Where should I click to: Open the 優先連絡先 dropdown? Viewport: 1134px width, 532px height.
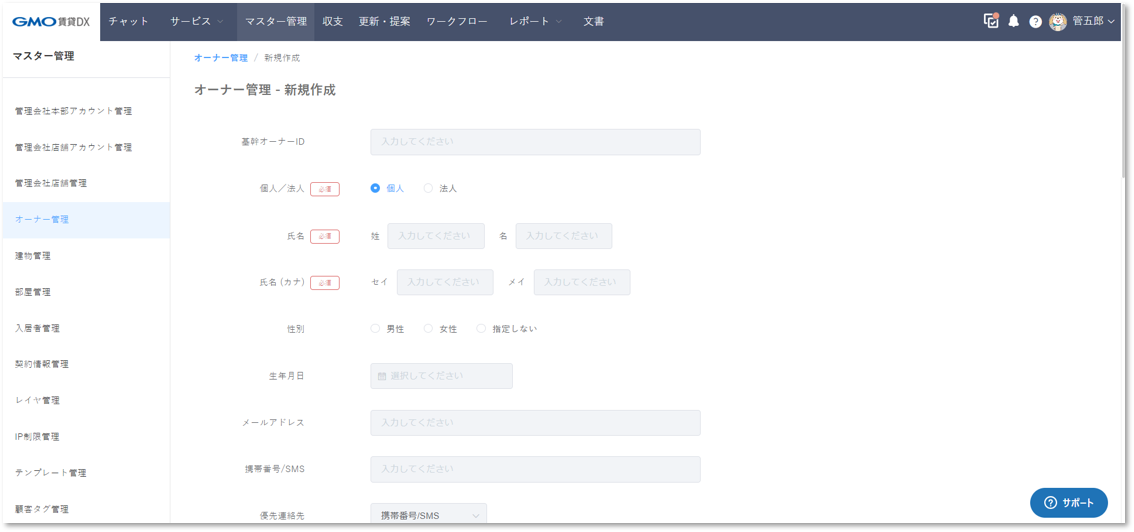[x=428, y=515]
